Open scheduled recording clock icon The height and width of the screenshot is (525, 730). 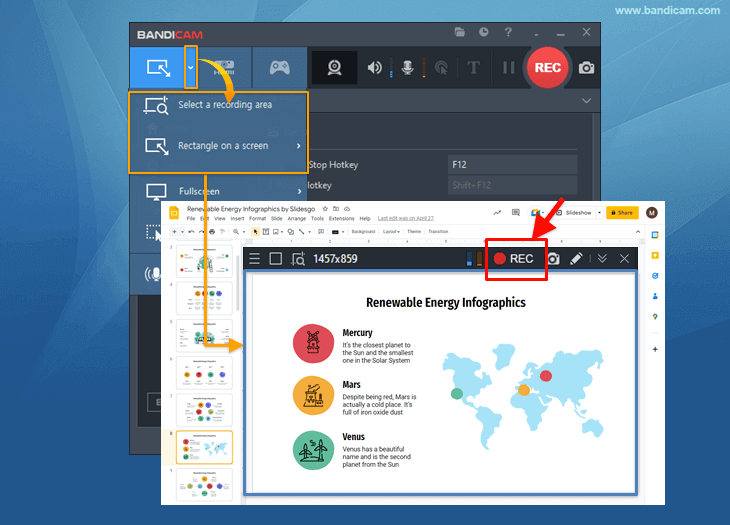484,32
